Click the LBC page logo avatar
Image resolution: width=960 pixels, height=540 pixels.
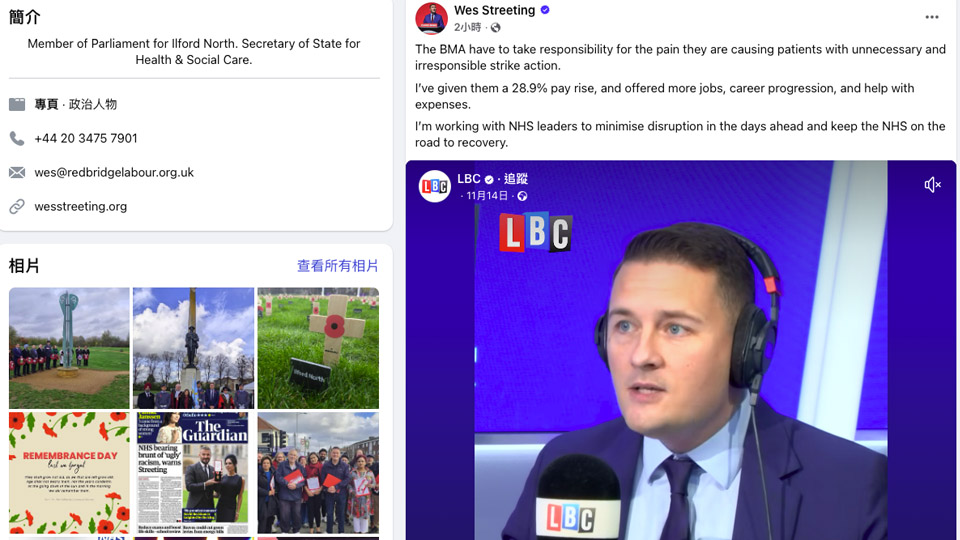point(435,186)
